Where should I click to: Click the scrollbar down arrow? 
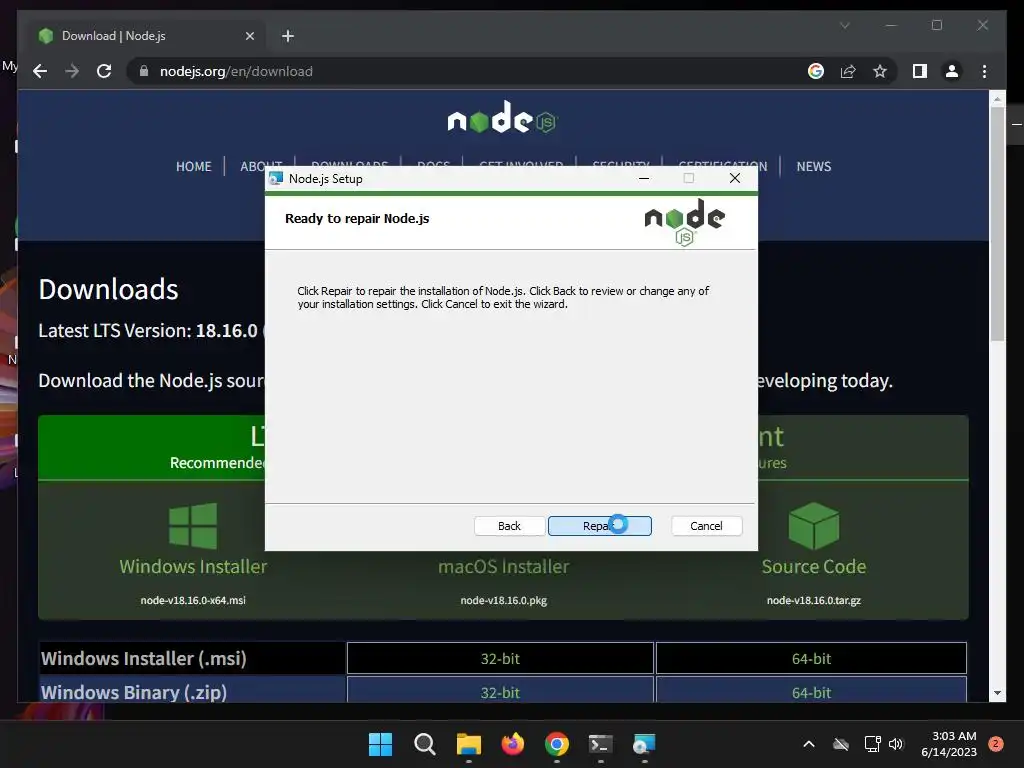click(997, 693)
